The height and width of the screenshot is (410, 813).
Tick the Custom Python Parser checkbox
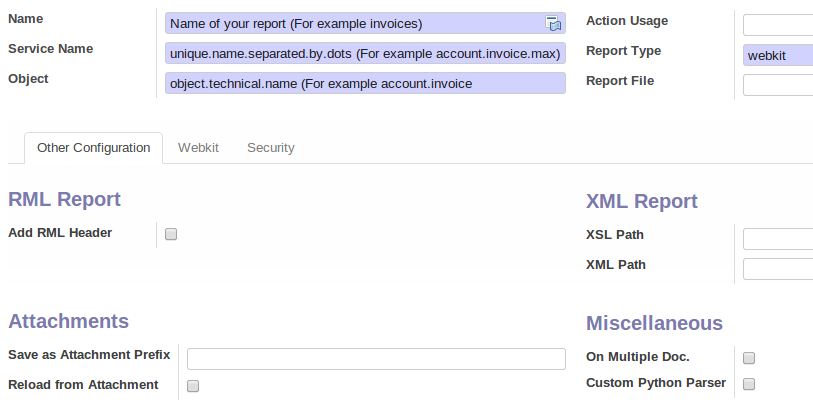[749, 384]
